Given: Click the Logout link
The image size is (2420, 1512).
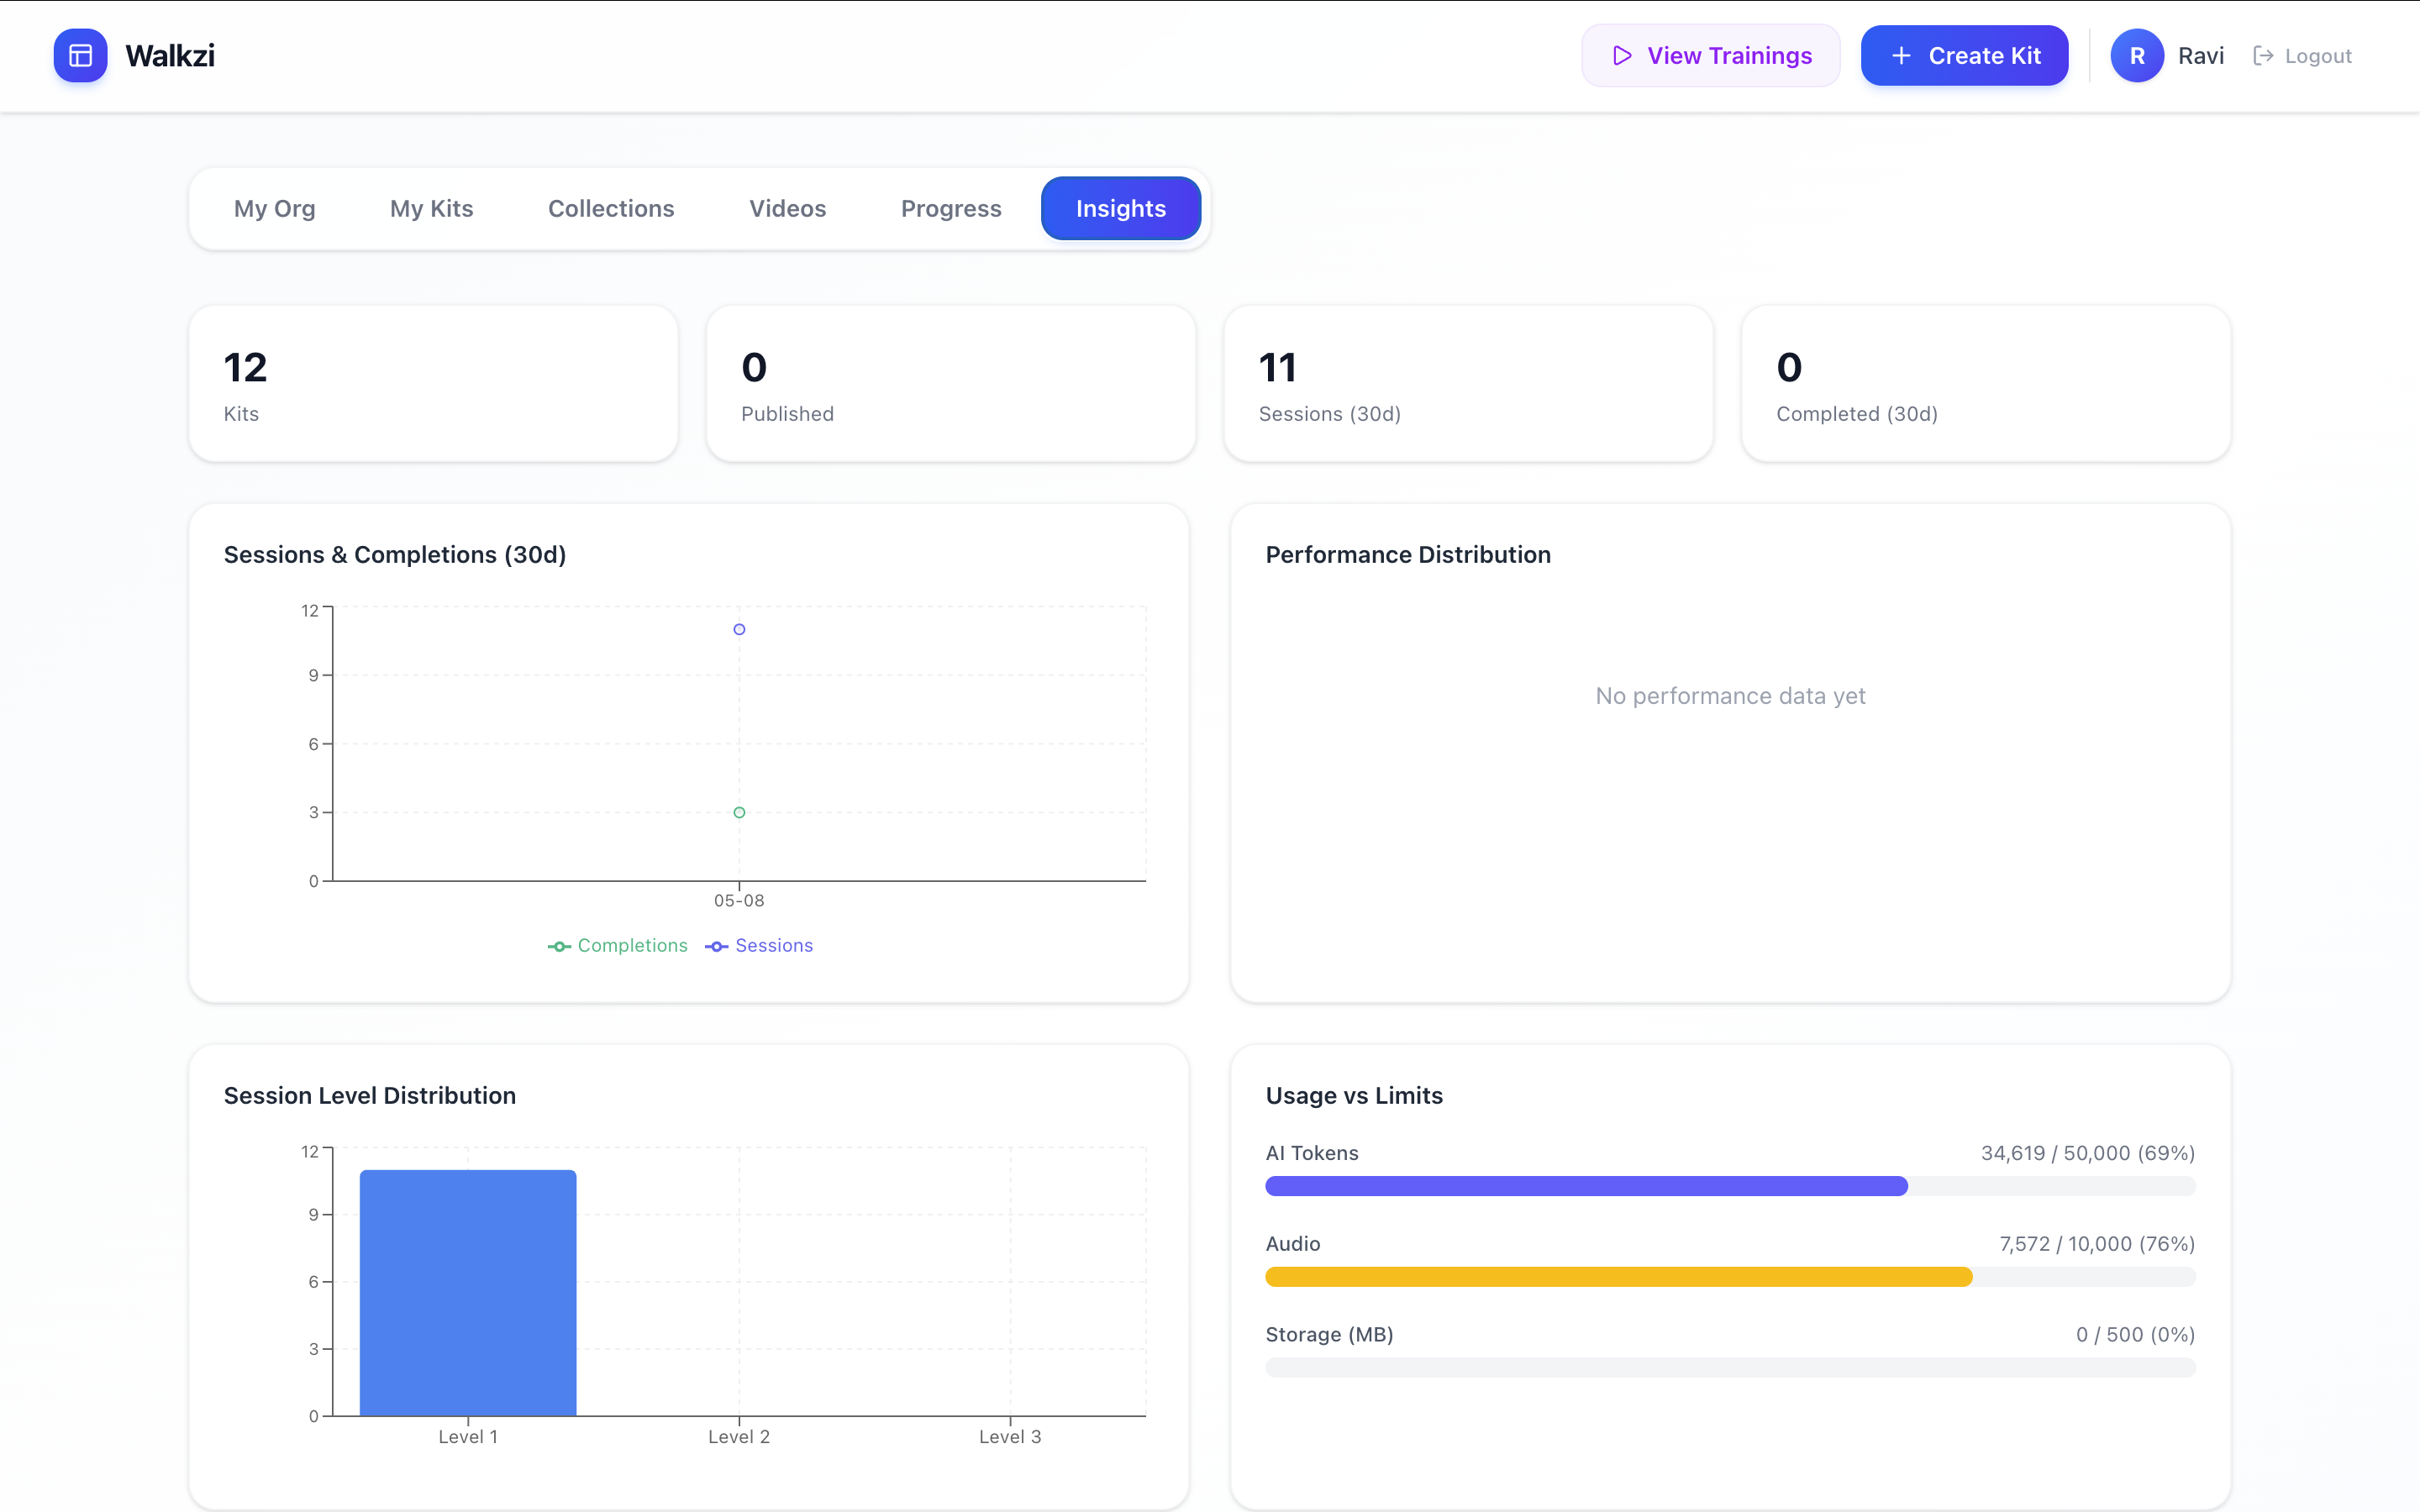Looking at the screenshot, I should (x=2302, y=56).
